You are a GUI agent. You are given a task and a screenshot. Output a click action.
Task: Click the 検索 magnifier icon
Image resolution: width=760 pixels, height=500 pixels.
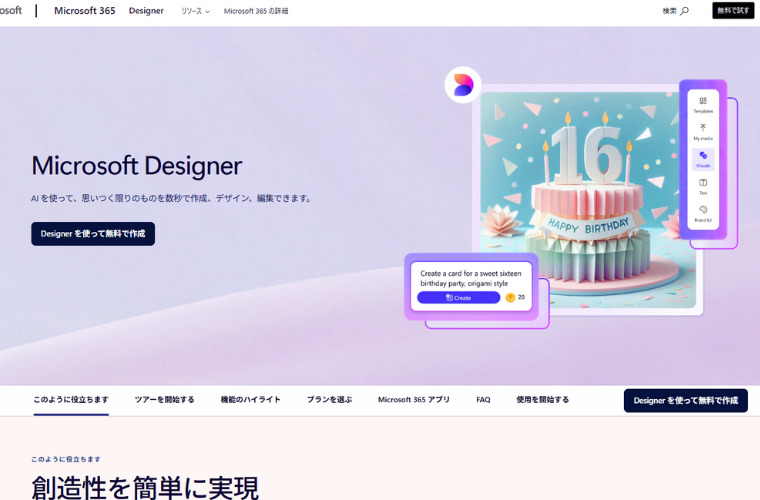click(x=684, y=11)
